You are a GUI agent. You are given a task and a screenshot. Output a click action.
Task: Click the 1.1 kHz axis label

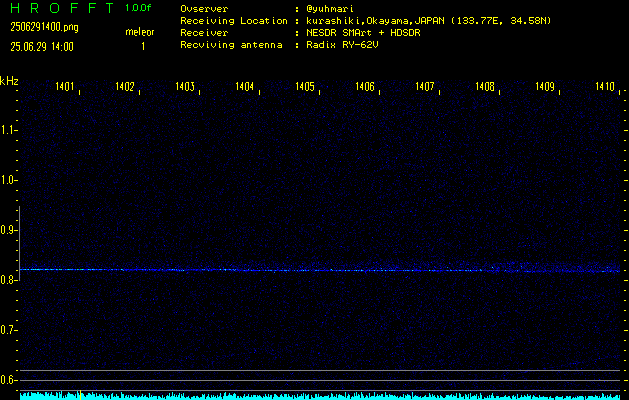(8, 130)
